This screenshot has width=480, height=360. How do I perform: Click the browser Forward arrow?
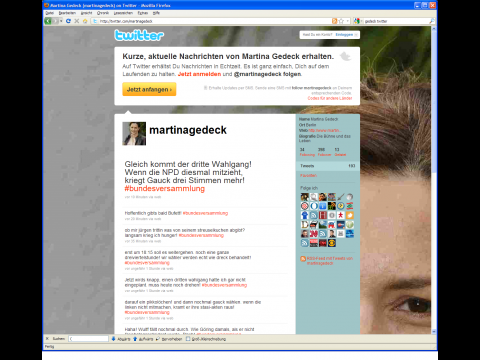tap(55, 21)
